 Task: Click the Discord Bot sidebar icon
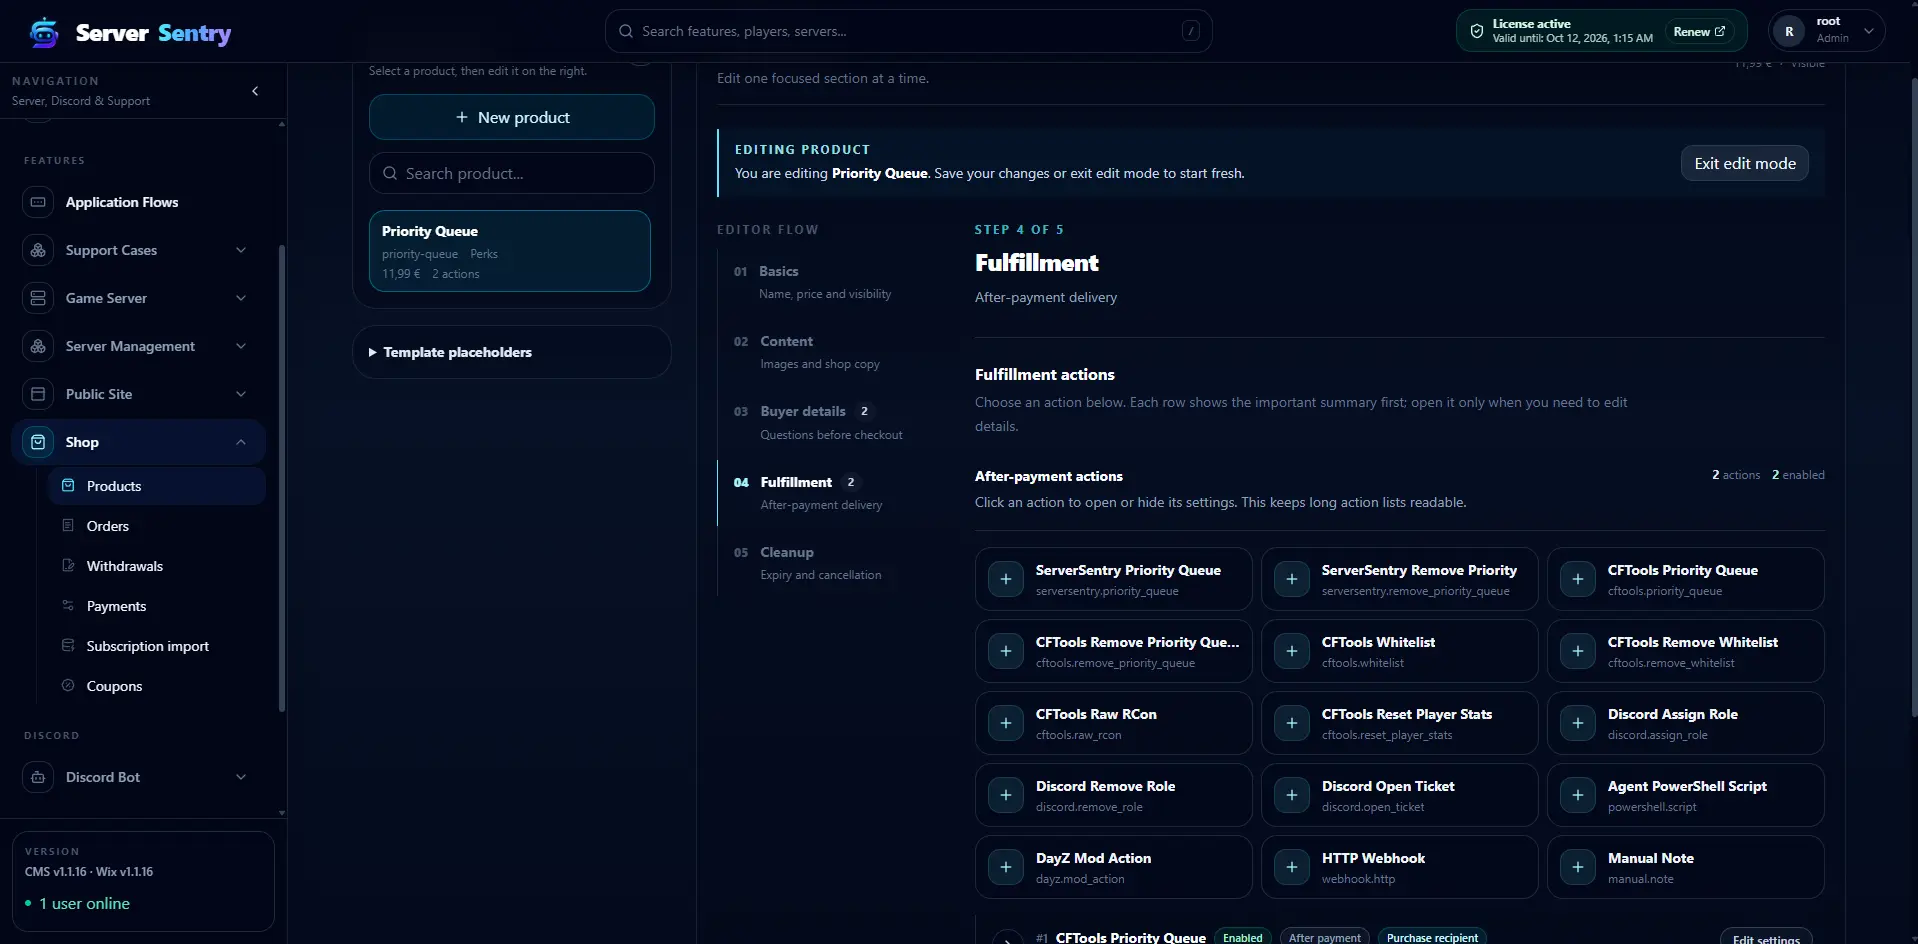pyautogui.click(x=38, y=777)
